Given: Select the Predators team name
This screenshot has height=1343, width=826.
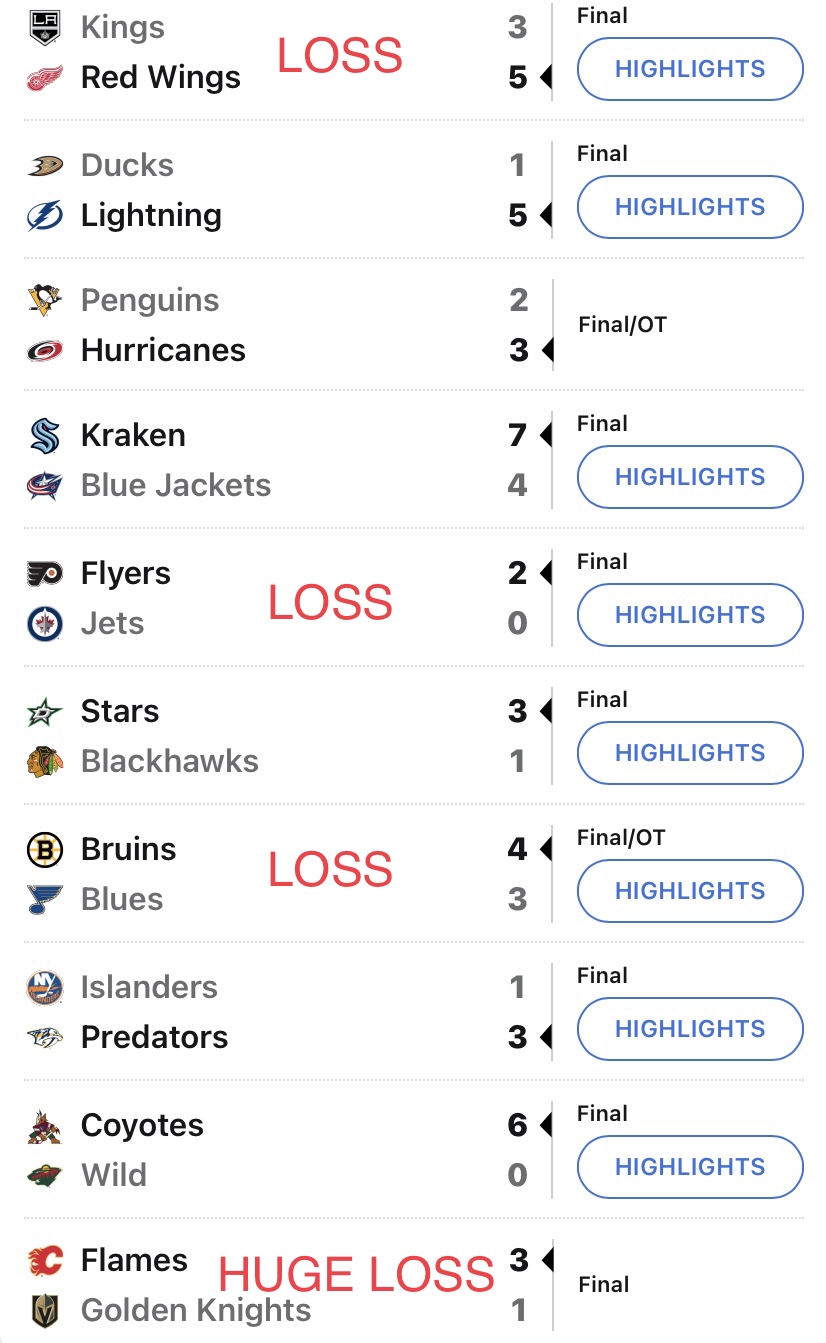Looking at the screenshot, I should pyautogui.click(x=154, y=1037).
